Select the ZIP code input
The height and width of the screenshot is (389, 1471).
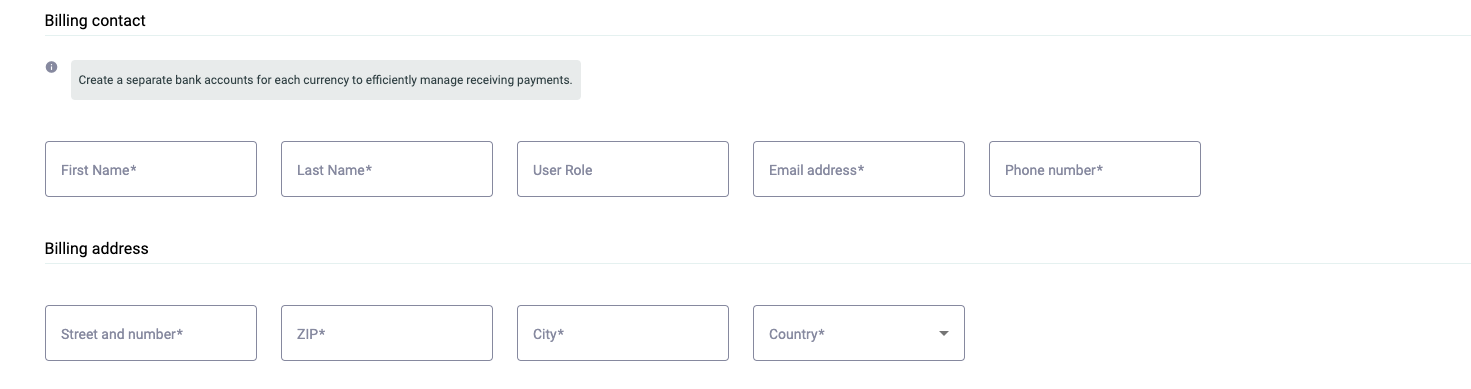387,333
